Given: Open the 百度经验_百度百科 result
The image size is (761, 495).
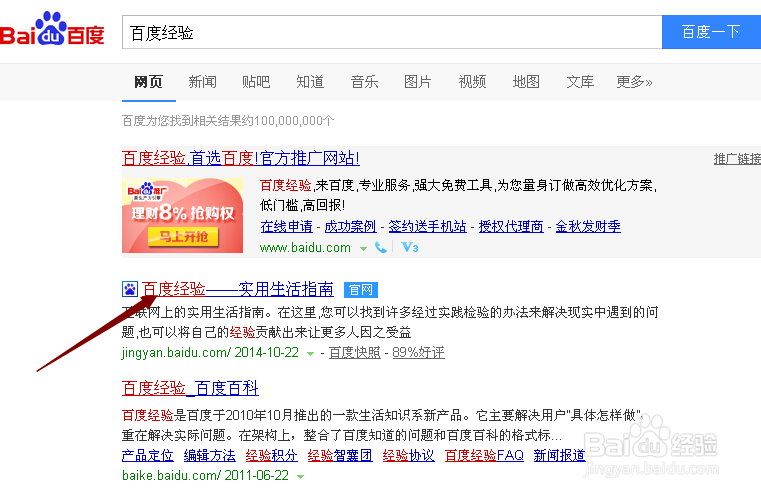Looking at the screenshot, I should coord(190,388).
